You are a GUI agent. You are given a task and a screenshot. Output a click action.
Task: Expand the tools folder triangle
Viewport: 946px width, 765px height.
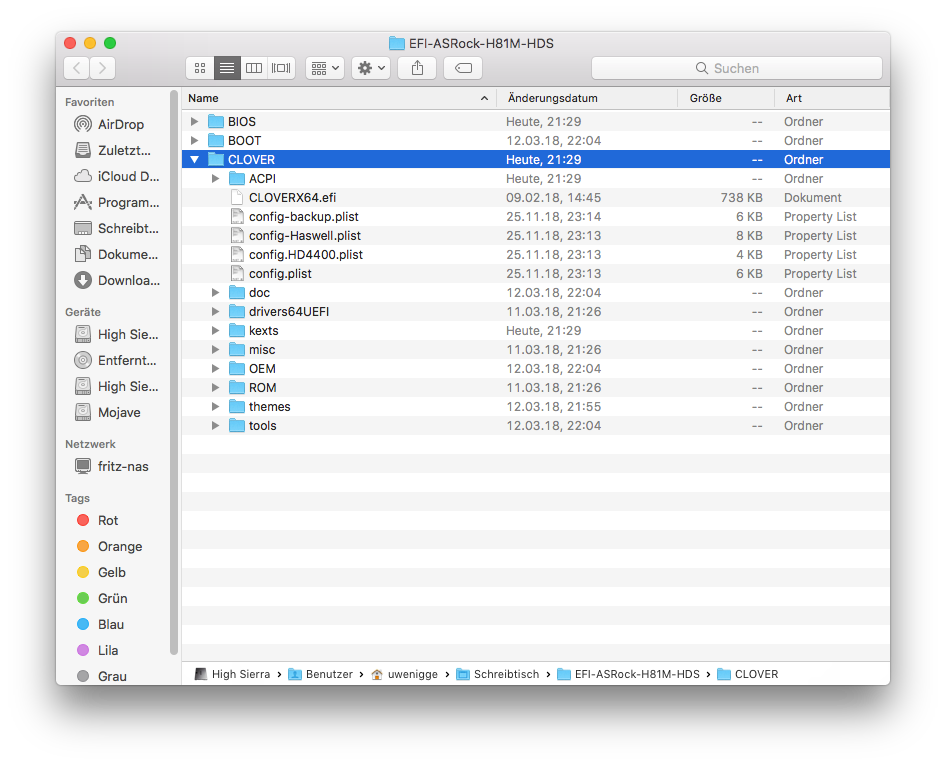coord(215,426)
